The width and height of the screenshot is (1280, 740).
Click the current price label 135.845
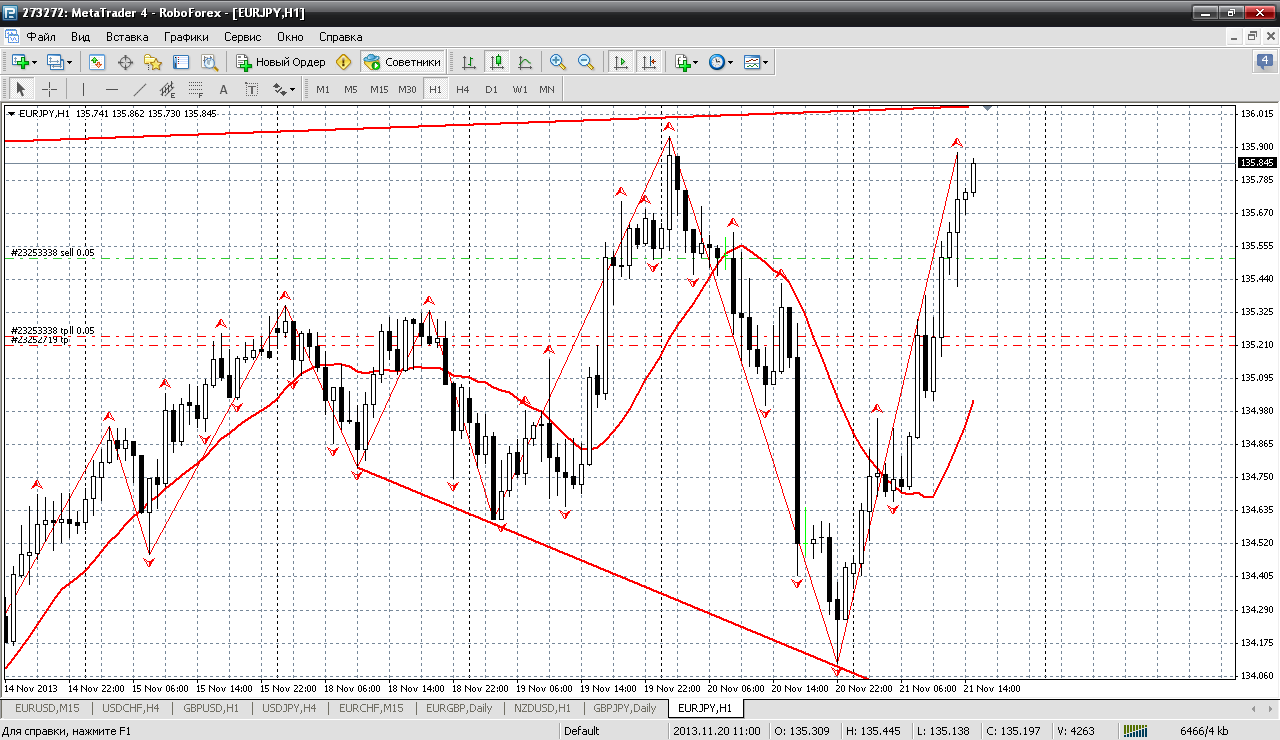click(1257, 162)
